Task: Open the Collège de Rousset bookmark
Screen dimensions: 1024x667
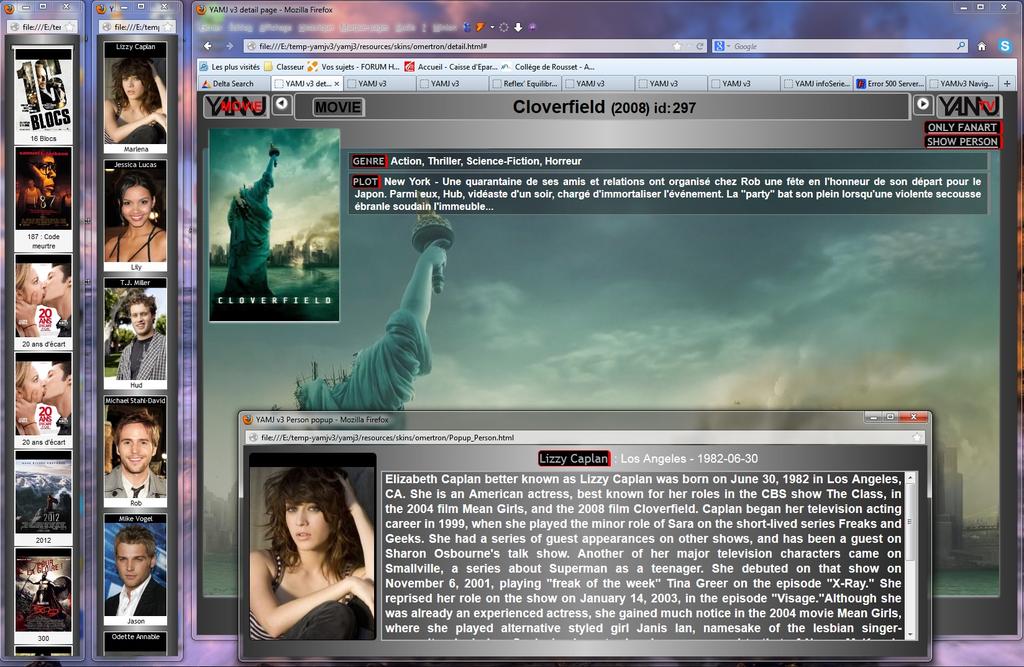Action: [x=547, y=67]
